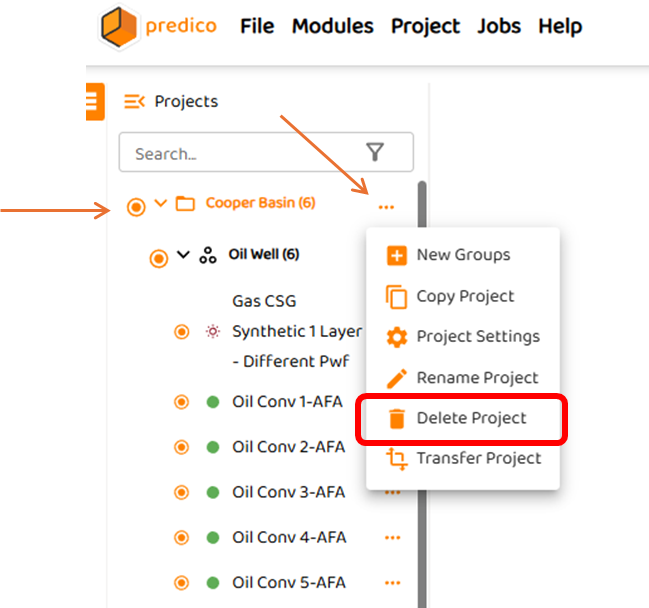Choose Delete Project from context menu
This screenshot has height=608, width=649.
[470, 418]
